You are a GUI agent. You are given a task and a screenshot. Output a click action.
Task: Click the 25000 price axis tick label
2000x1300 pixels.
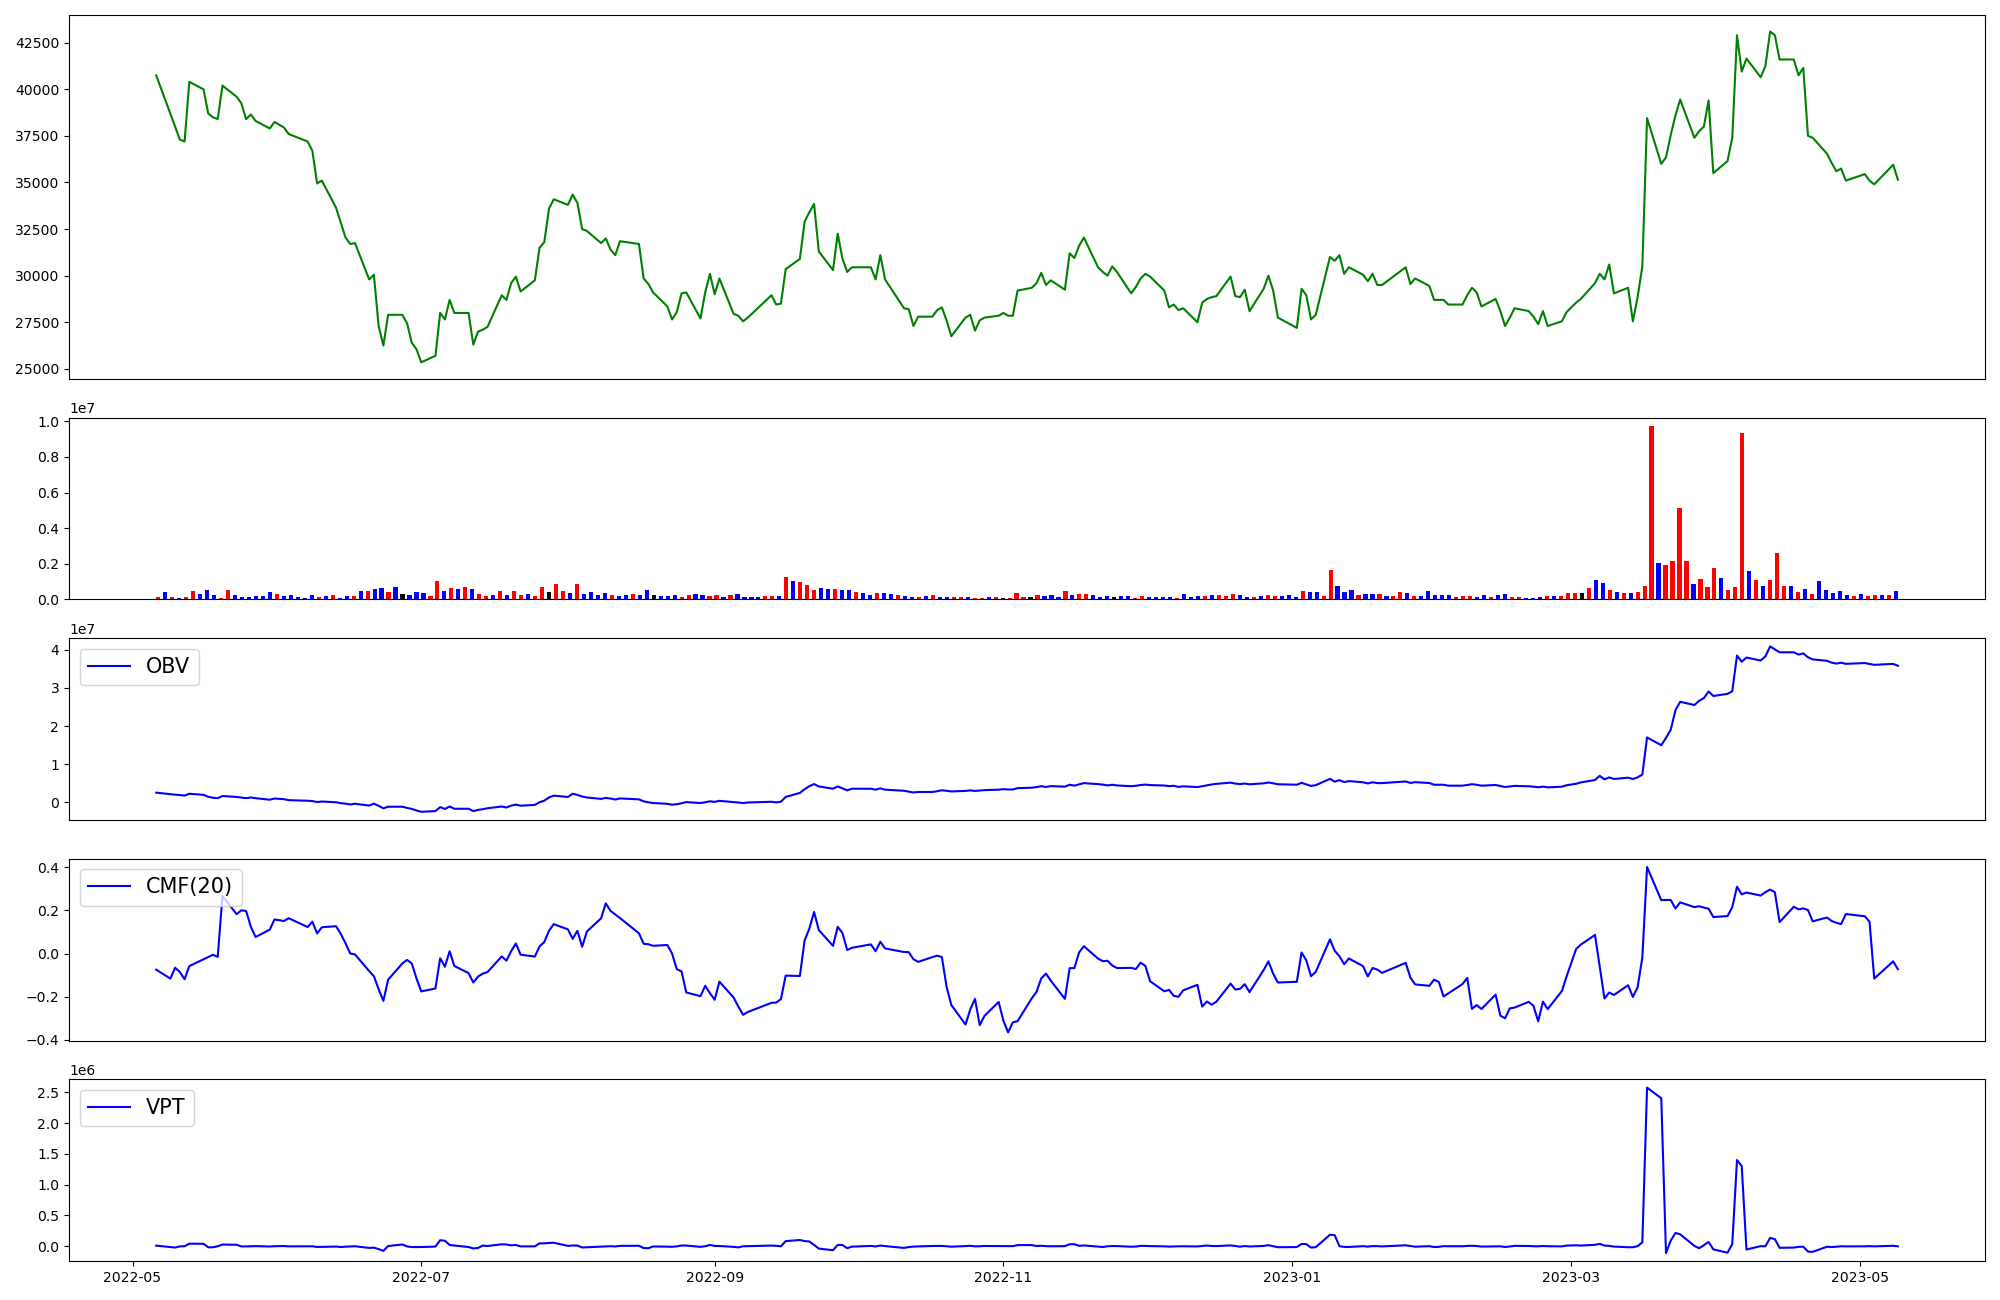coord(37,370)
